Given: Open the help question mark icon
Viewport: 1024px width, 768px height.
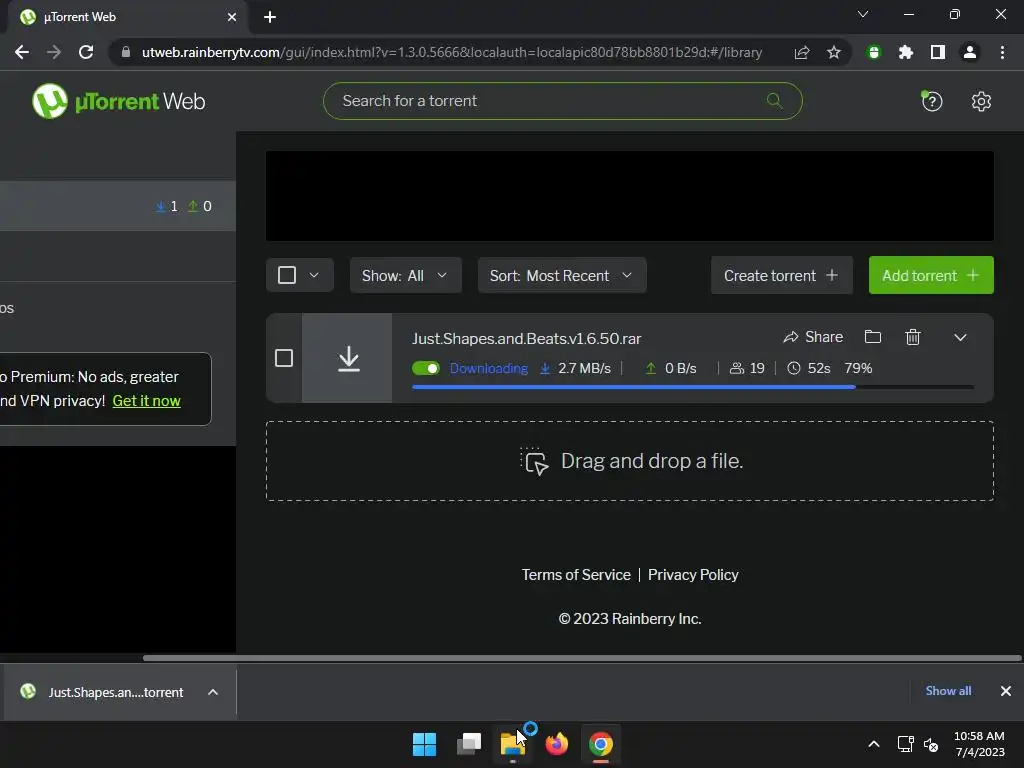Looking at the screenshot, I should [932, 101].
